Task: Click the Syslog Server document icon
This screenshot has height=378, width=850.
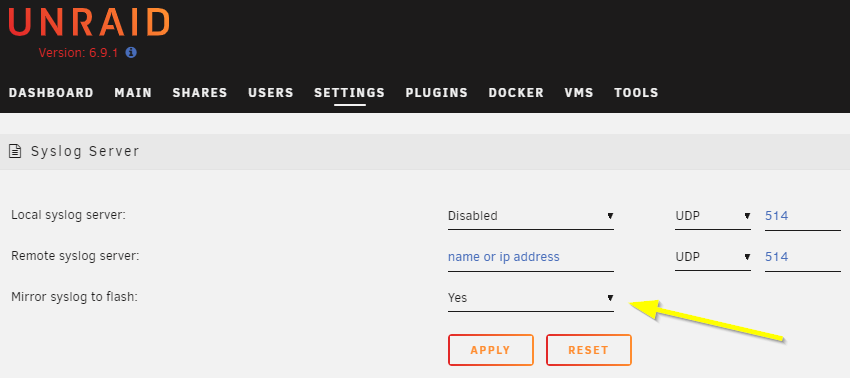Action: point(15,151)
